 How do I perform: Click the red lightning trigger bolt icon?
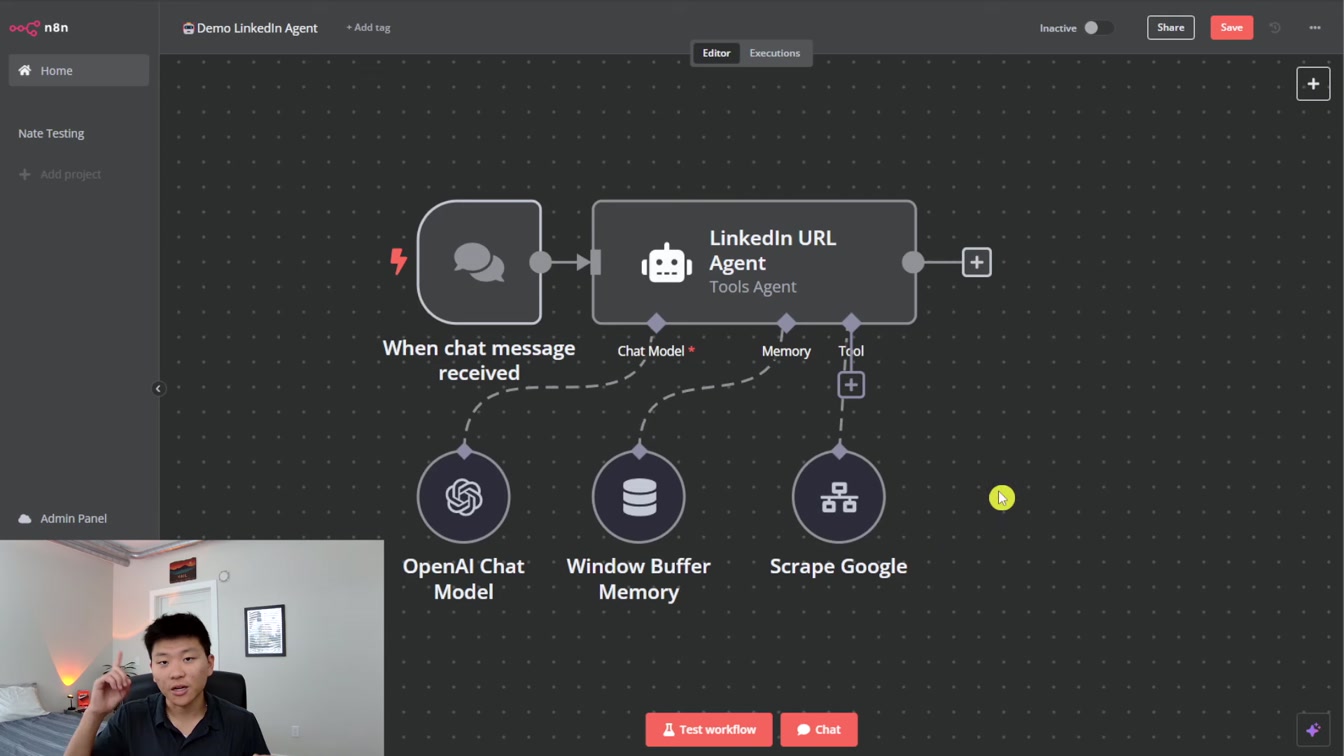pos(398,261)
